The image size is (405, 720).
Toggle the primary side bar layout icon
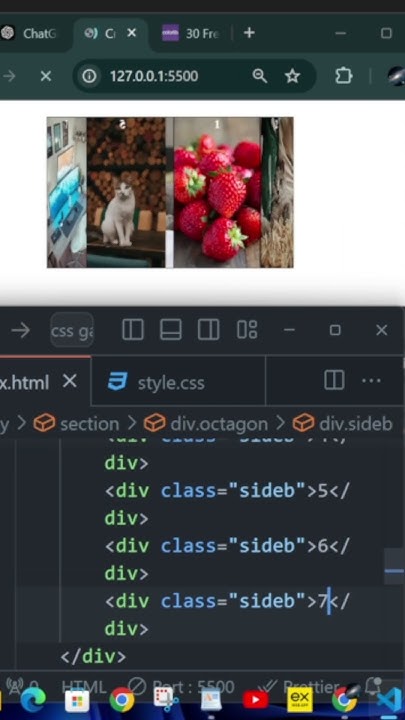tap(133, 330)
